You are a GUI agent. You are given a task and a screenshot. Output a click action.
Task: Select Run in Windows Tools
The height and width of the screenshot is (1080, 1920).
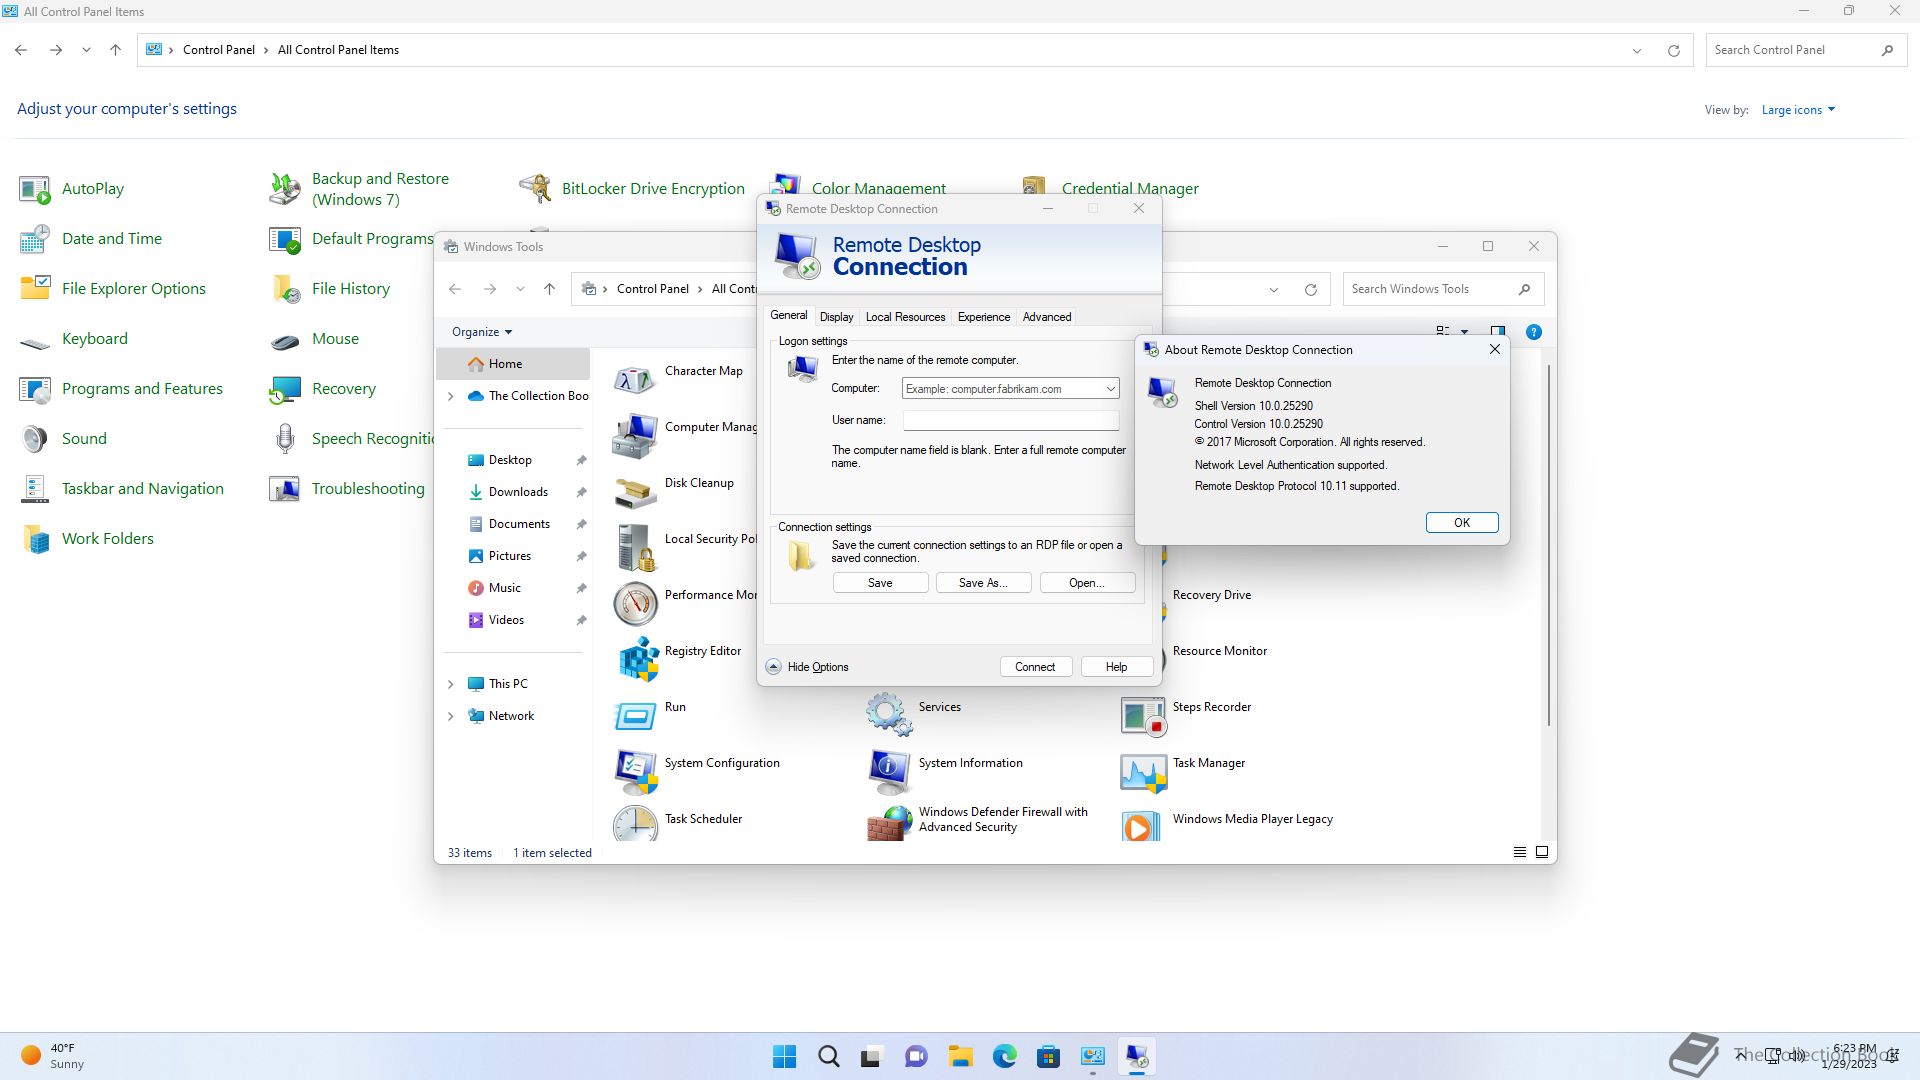(x=675, y=707)
